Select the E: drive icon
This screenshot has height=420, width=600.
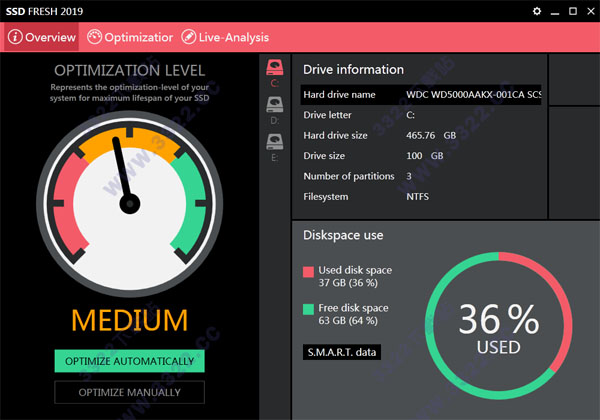tap(274, 142)
